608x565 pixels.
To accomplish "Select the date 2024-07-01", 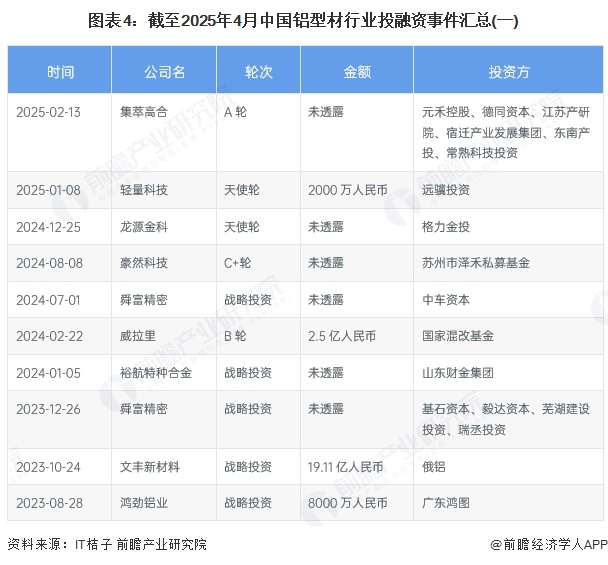I will pyautogui.click(x=48, y=300).
